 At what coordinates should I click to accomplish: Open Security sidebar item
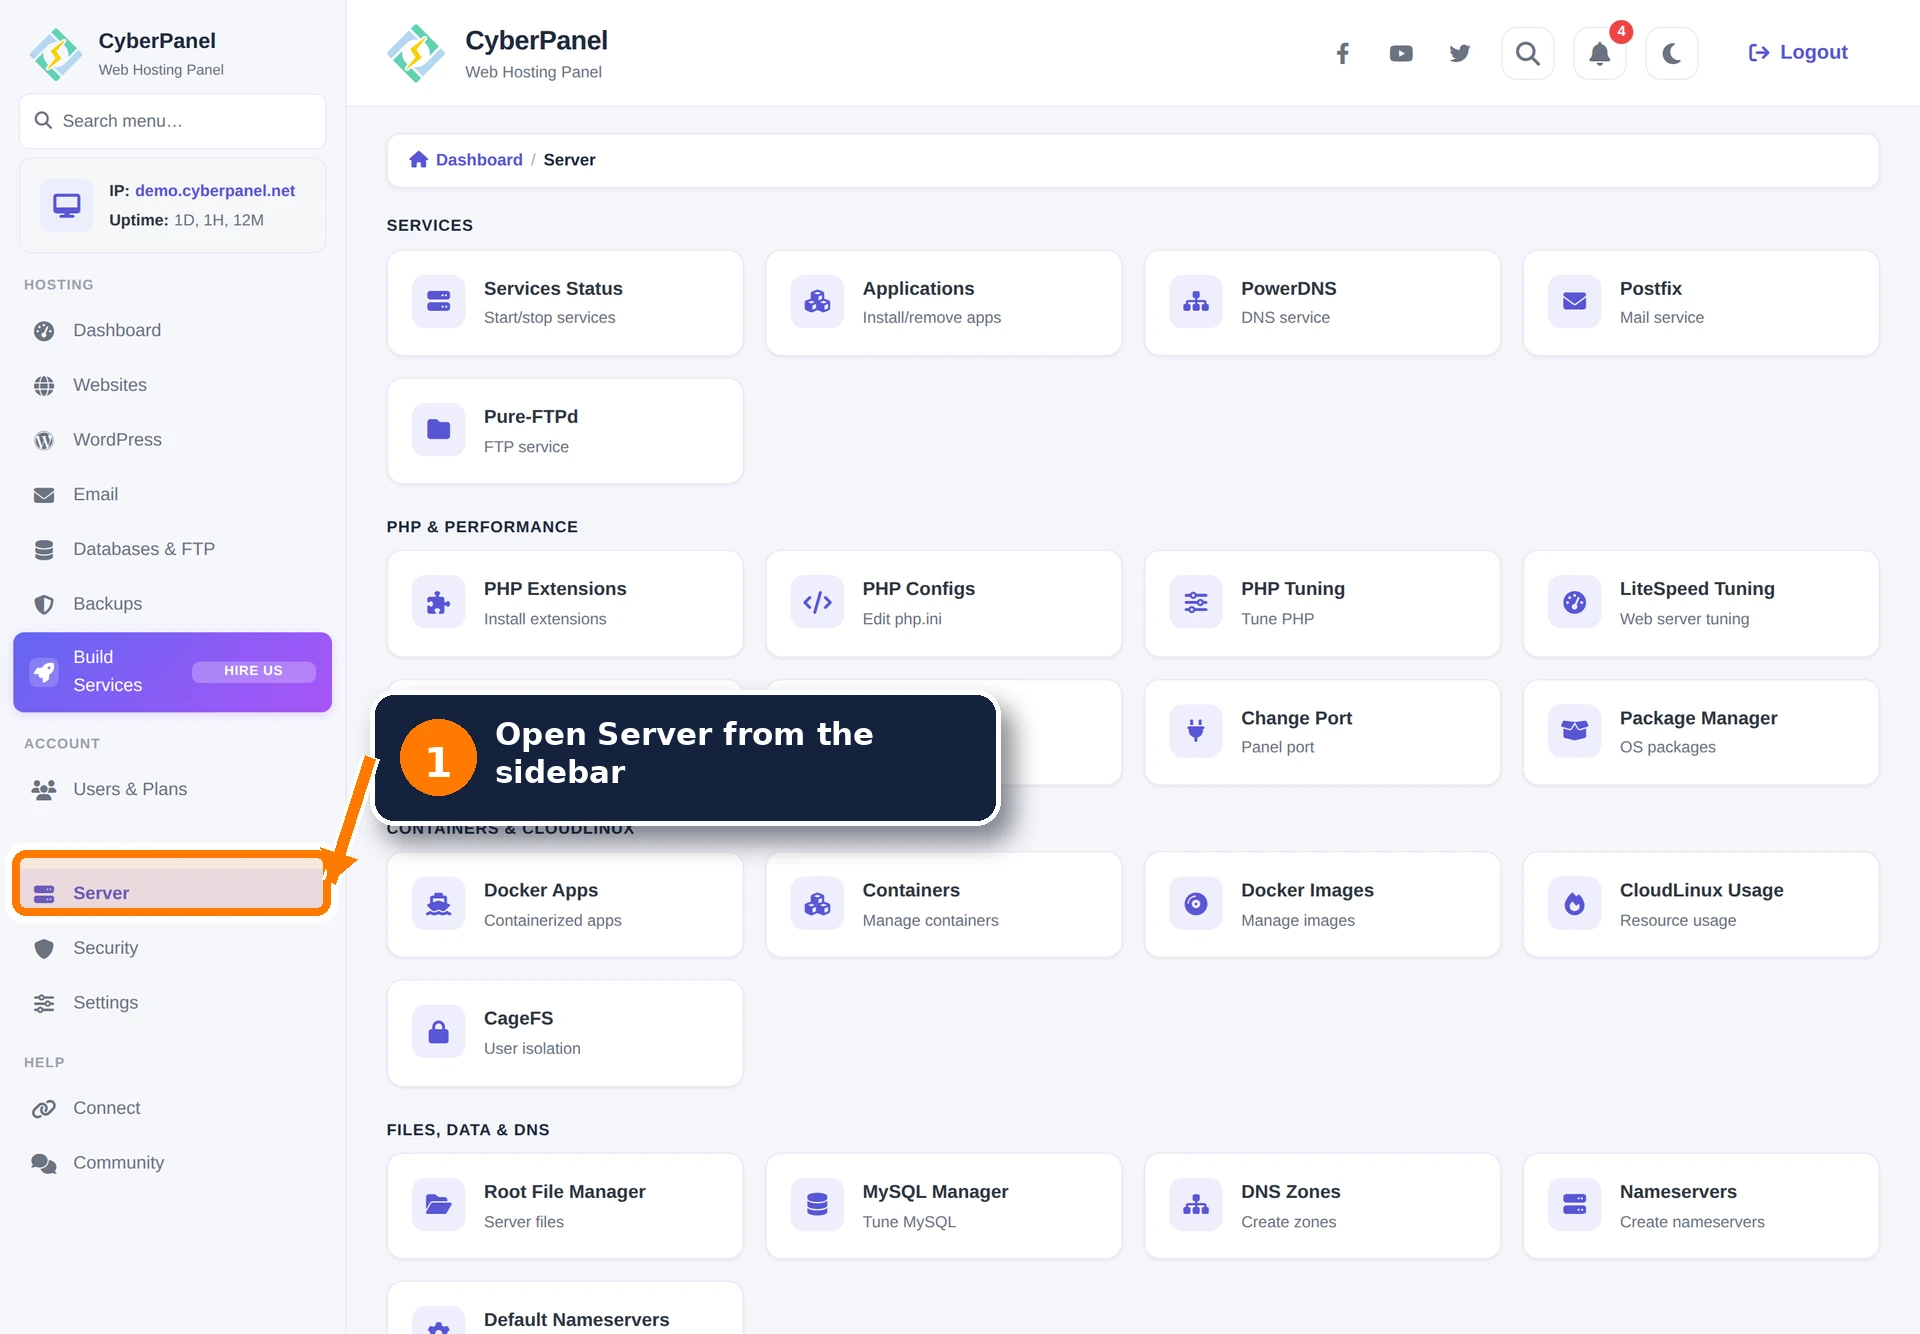(x=173, y=948)
